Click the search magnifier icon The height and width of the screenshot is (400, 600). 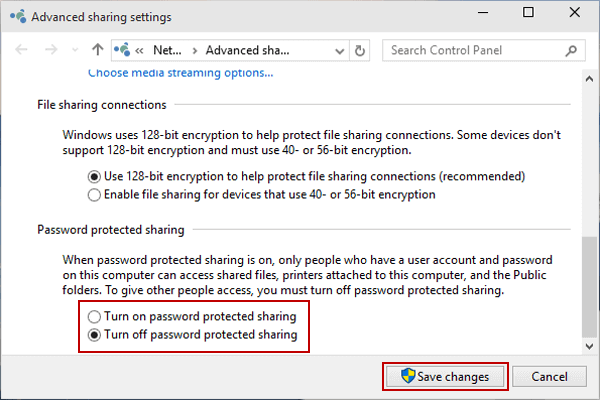(x=573, y=50)
